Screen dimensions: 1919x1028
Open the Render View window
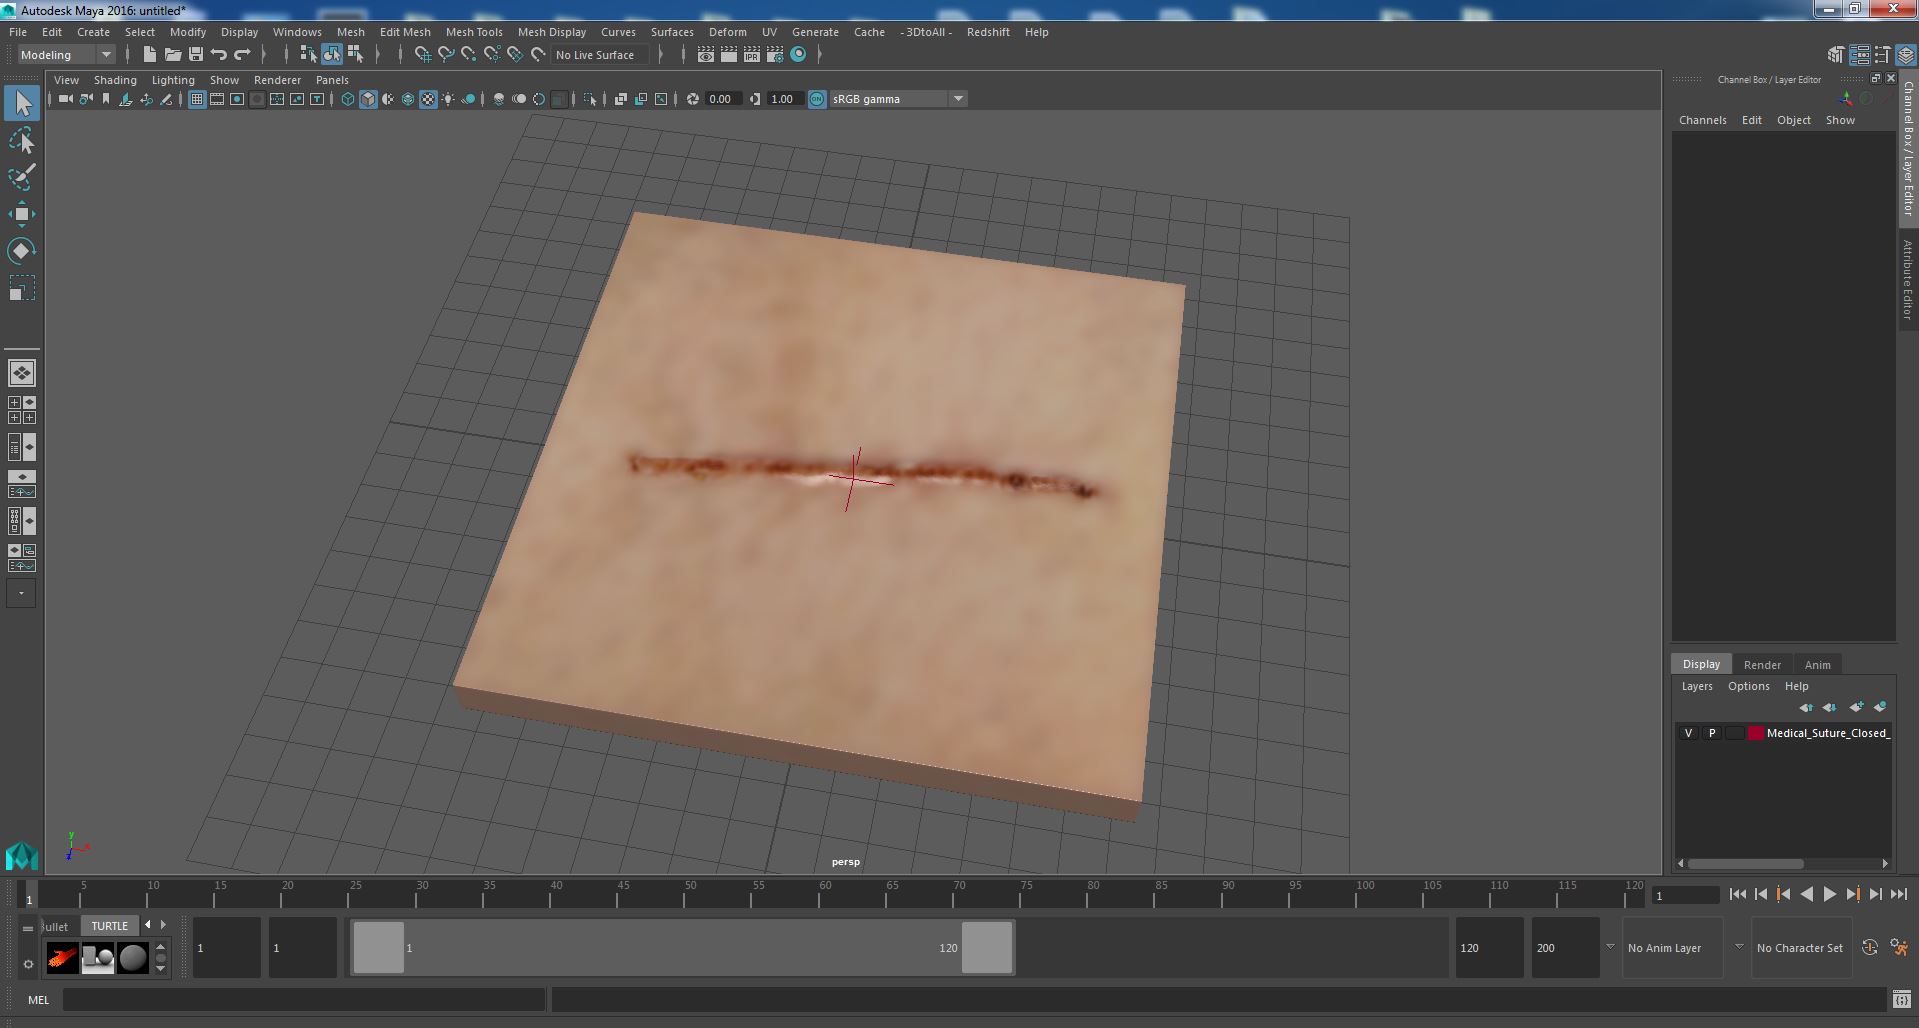pyautogui.click(x=706, y=55)
